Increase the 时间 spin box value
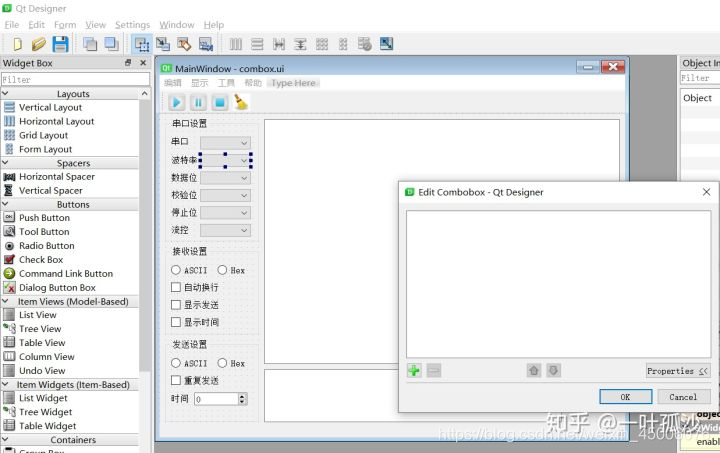Screen dimensions: 720x453 (x=242, y=396)
